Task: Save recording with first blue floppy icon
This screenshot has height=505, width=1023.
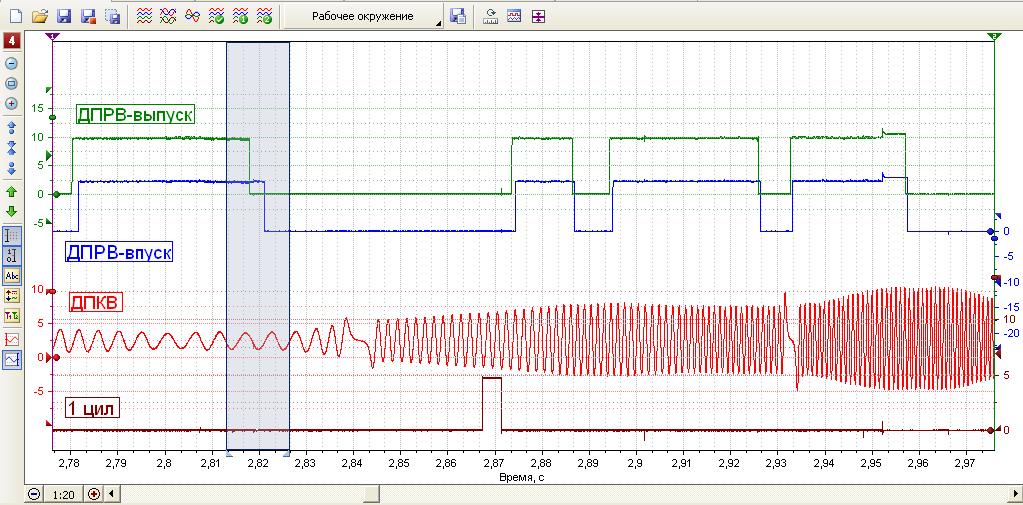Action: [x=64, y=16]
